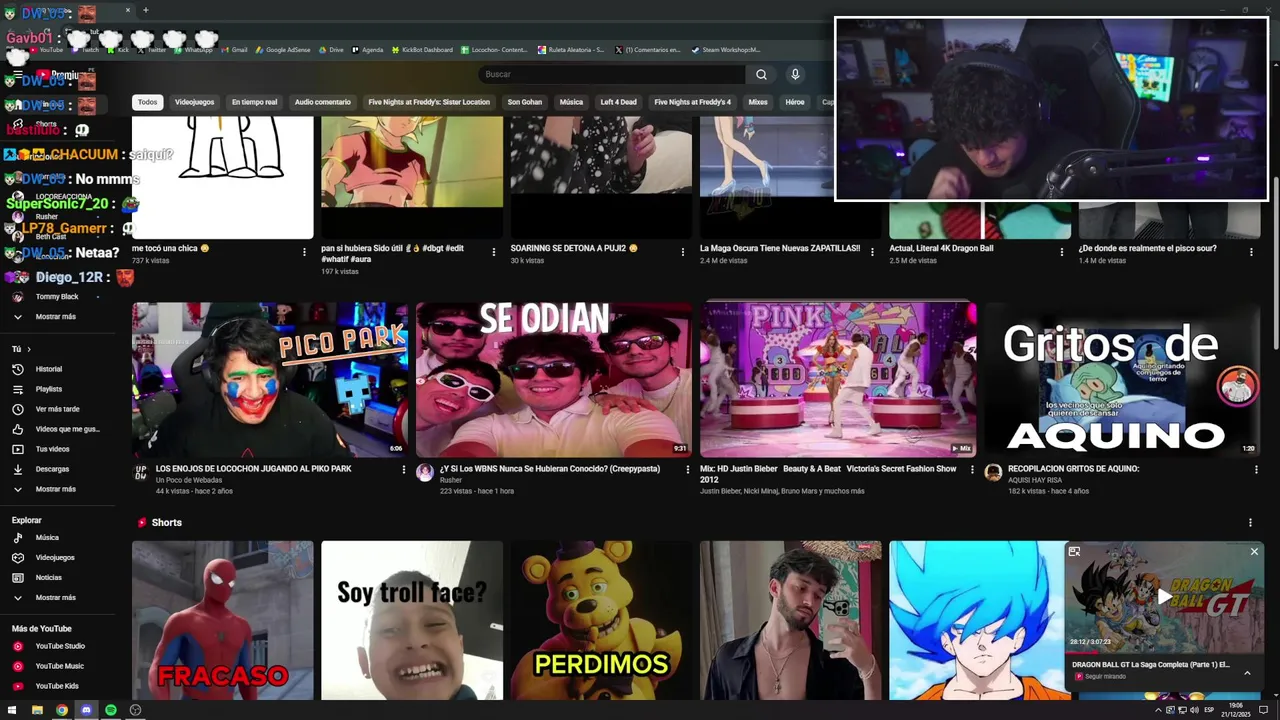
Task: Open YouTube Studio from sidebar
Action: [60, 646]
